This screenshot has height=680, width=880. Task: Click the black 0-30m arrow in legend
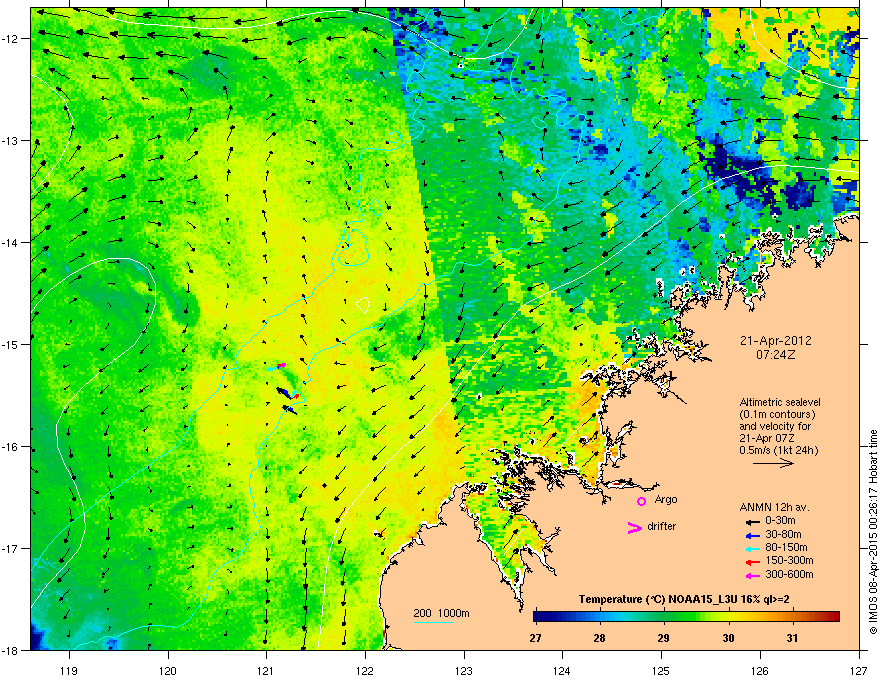point(751,521)
